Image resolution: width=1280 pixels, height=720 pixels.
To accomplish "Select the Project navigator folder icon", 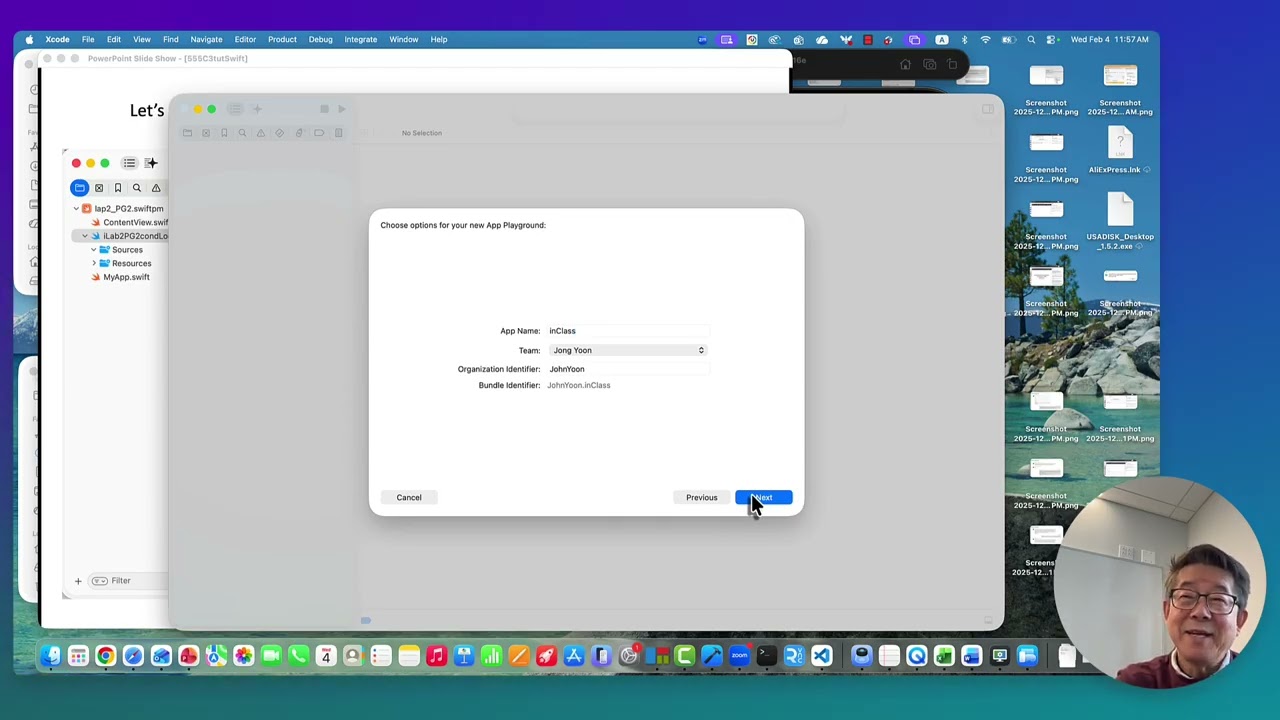I will (x=80, y=188).
